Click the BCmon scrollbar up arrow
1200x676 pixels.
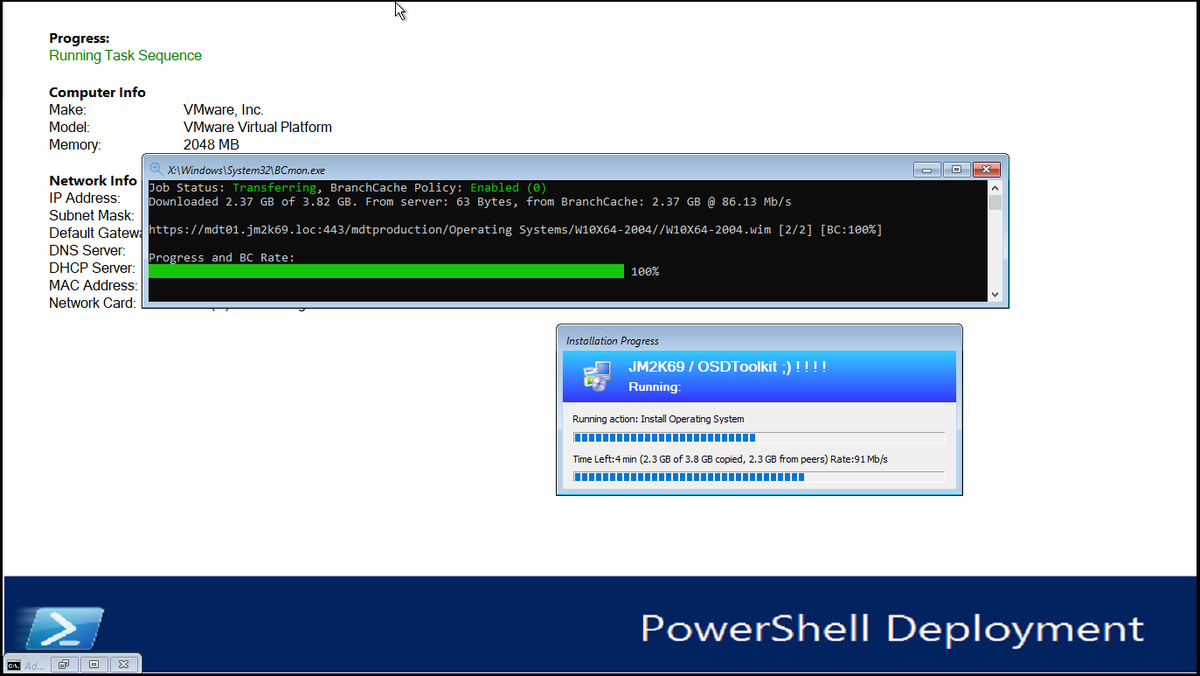click(995, 188)
